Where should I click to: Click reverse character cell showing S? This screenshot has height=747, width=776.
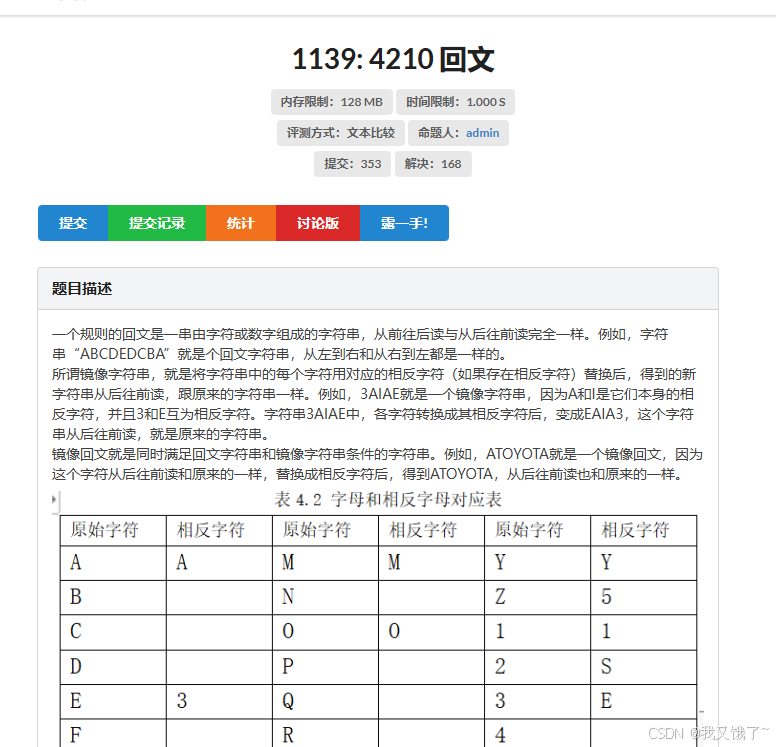643,667
